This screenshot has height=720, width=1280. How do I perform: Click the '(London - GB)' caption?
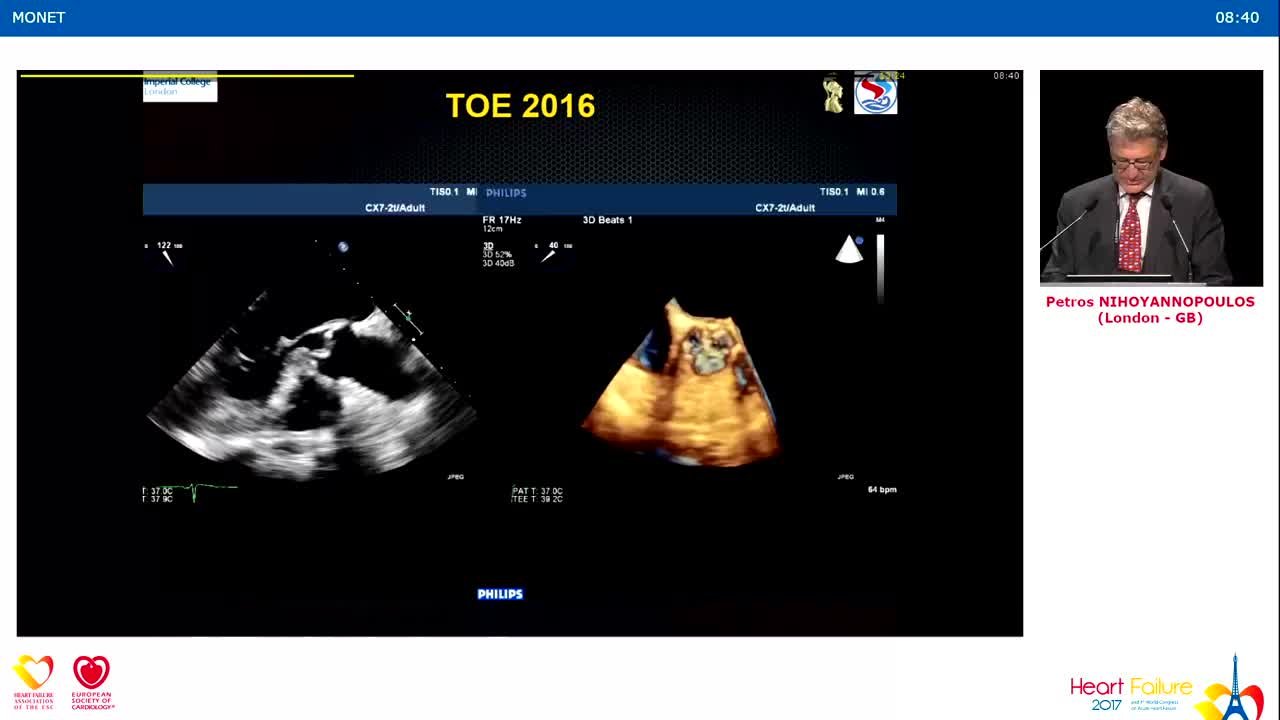1150,319
